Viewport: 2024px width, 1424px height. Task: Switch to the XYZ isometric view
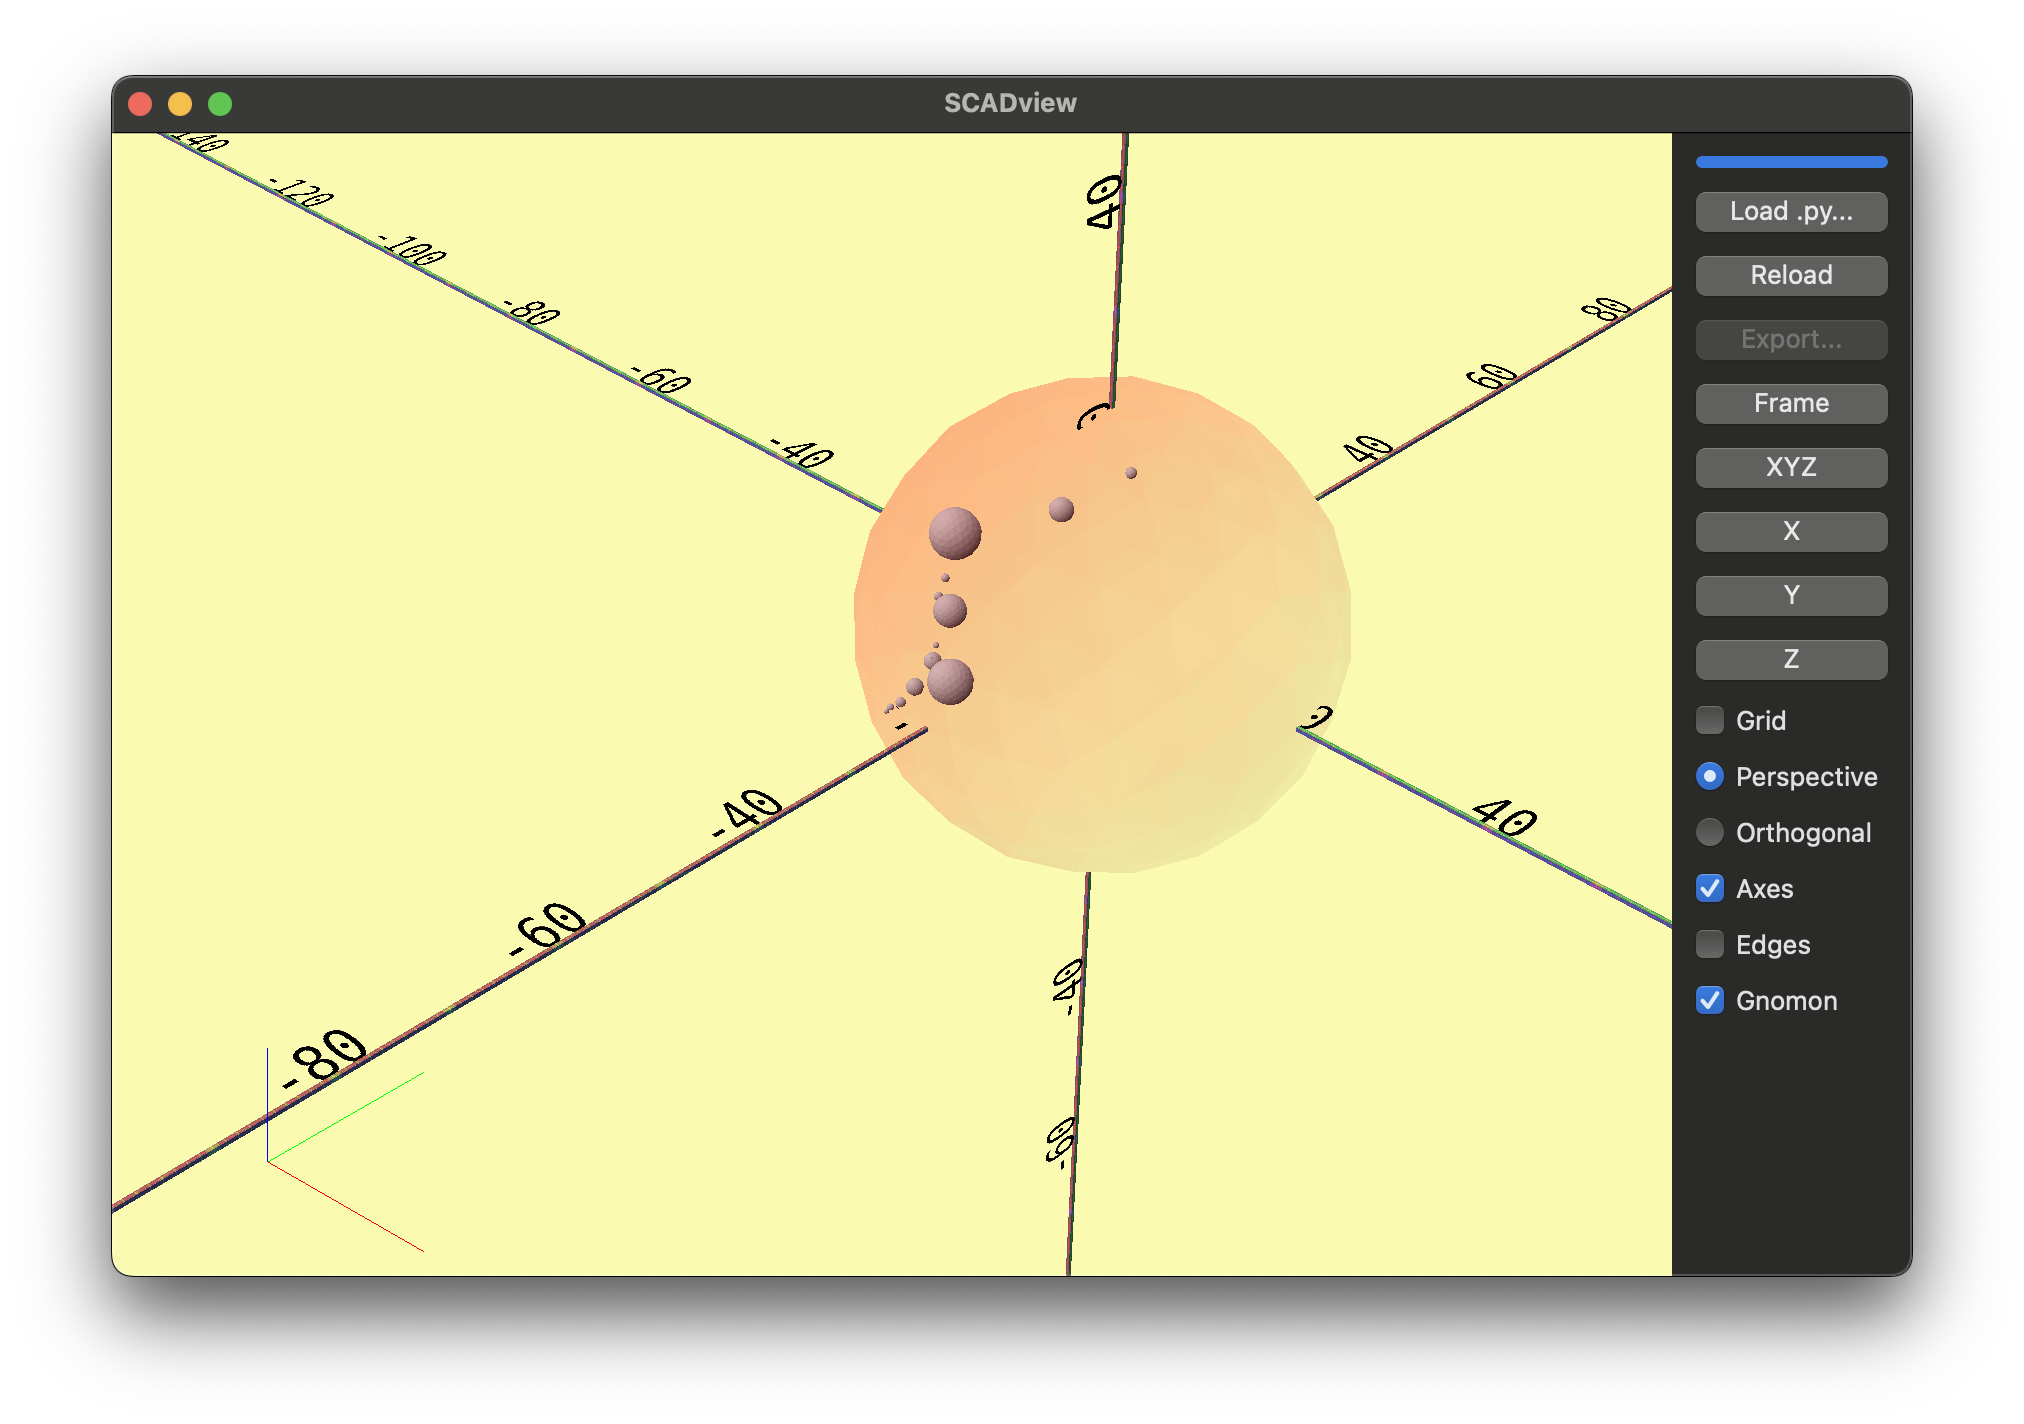point(1790,467)
